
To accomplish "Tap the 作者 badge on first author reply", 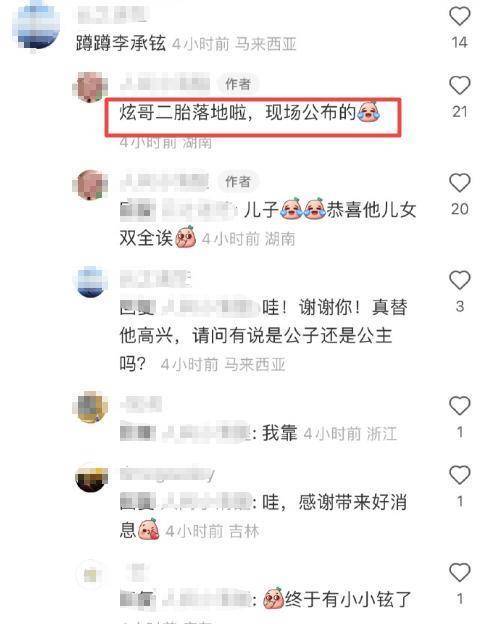I will point(238,84).
